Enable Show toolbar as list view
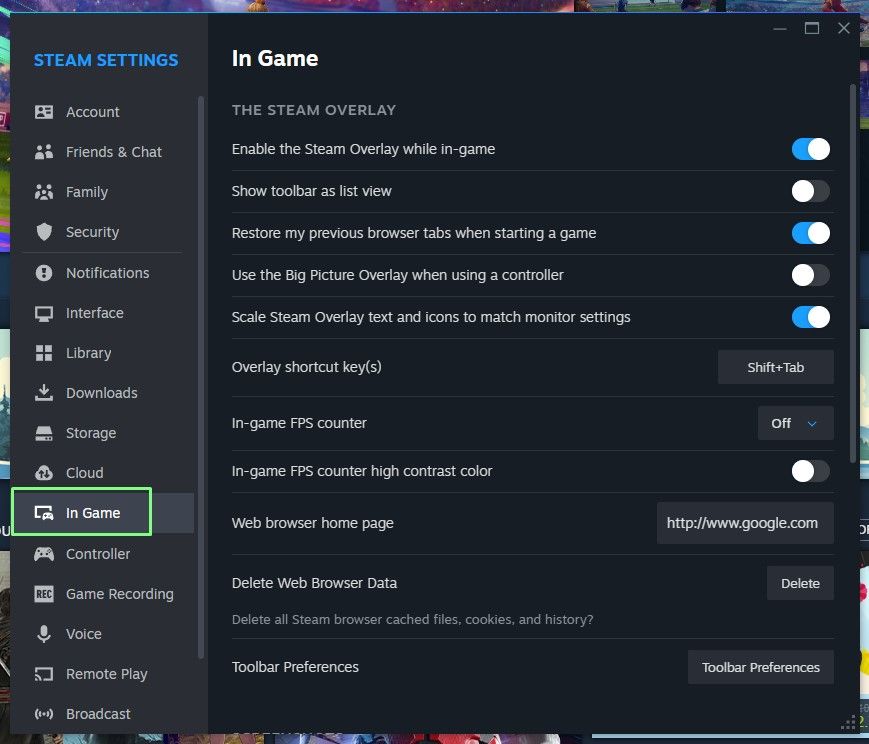The height and width of the screenshot is (744, 869). coord(810,190)
